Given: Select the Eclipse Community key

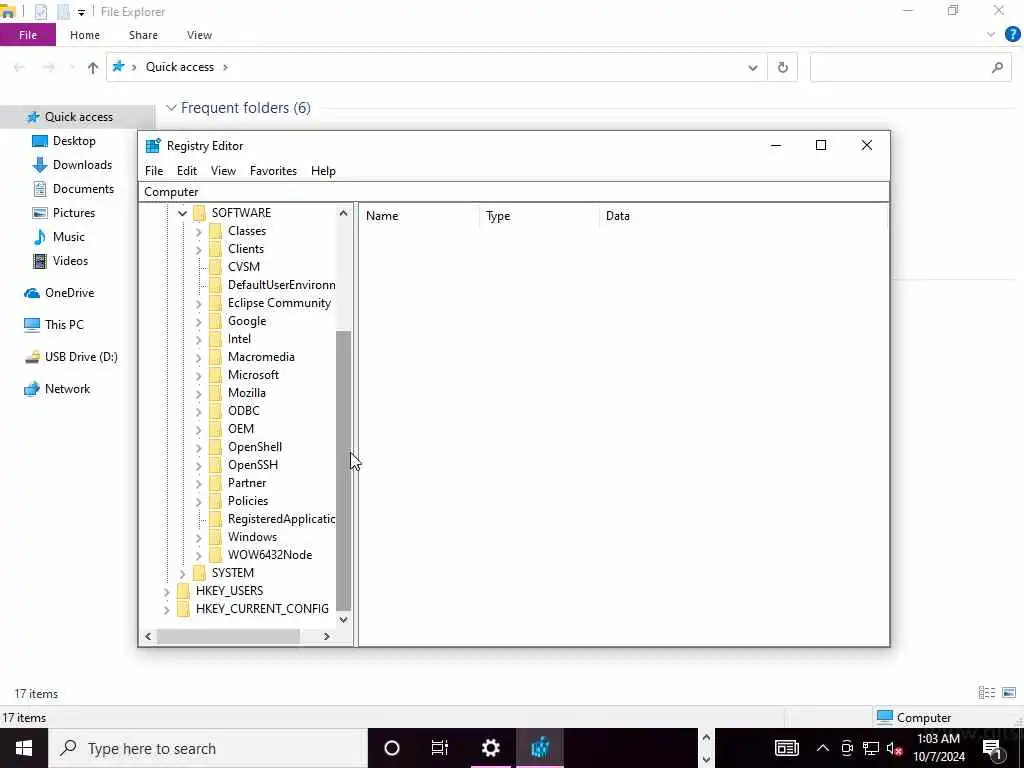Looking at the screenshot, I should [280, 303].
